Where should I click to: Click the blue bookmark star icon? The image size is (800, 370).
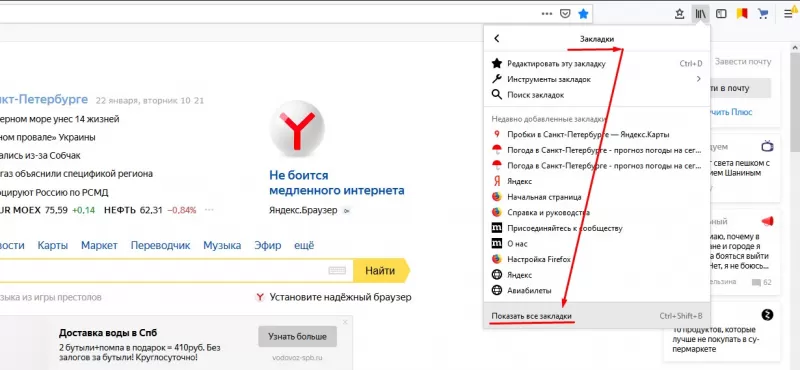pos(583,14)
